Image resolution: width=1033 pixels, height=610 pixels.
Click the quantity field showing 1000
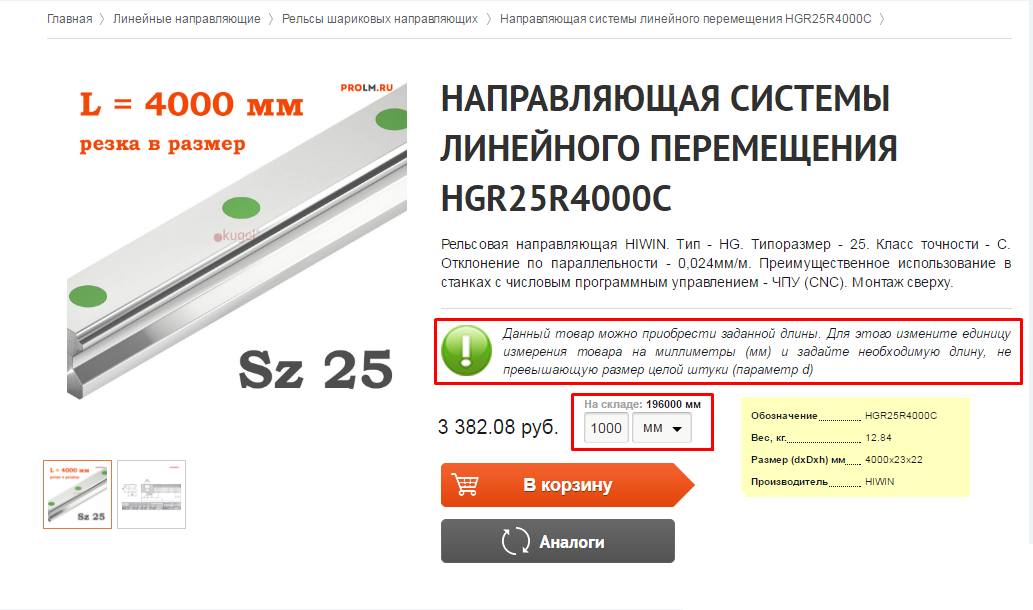pos(606,428)
